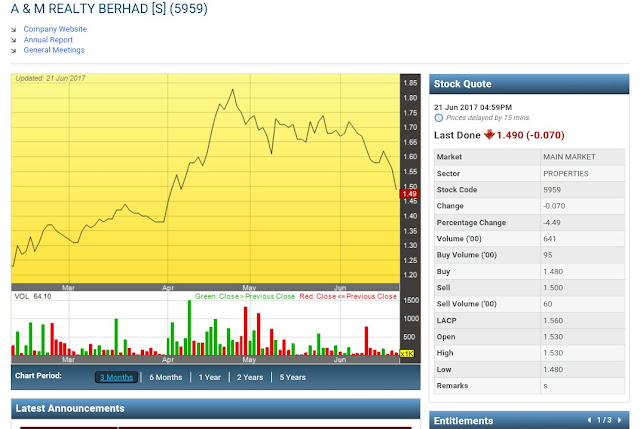The width and height of the screenshot is (640, 429).
Task: Click the green legend Close > Previous Close
Action: (245, 296)
